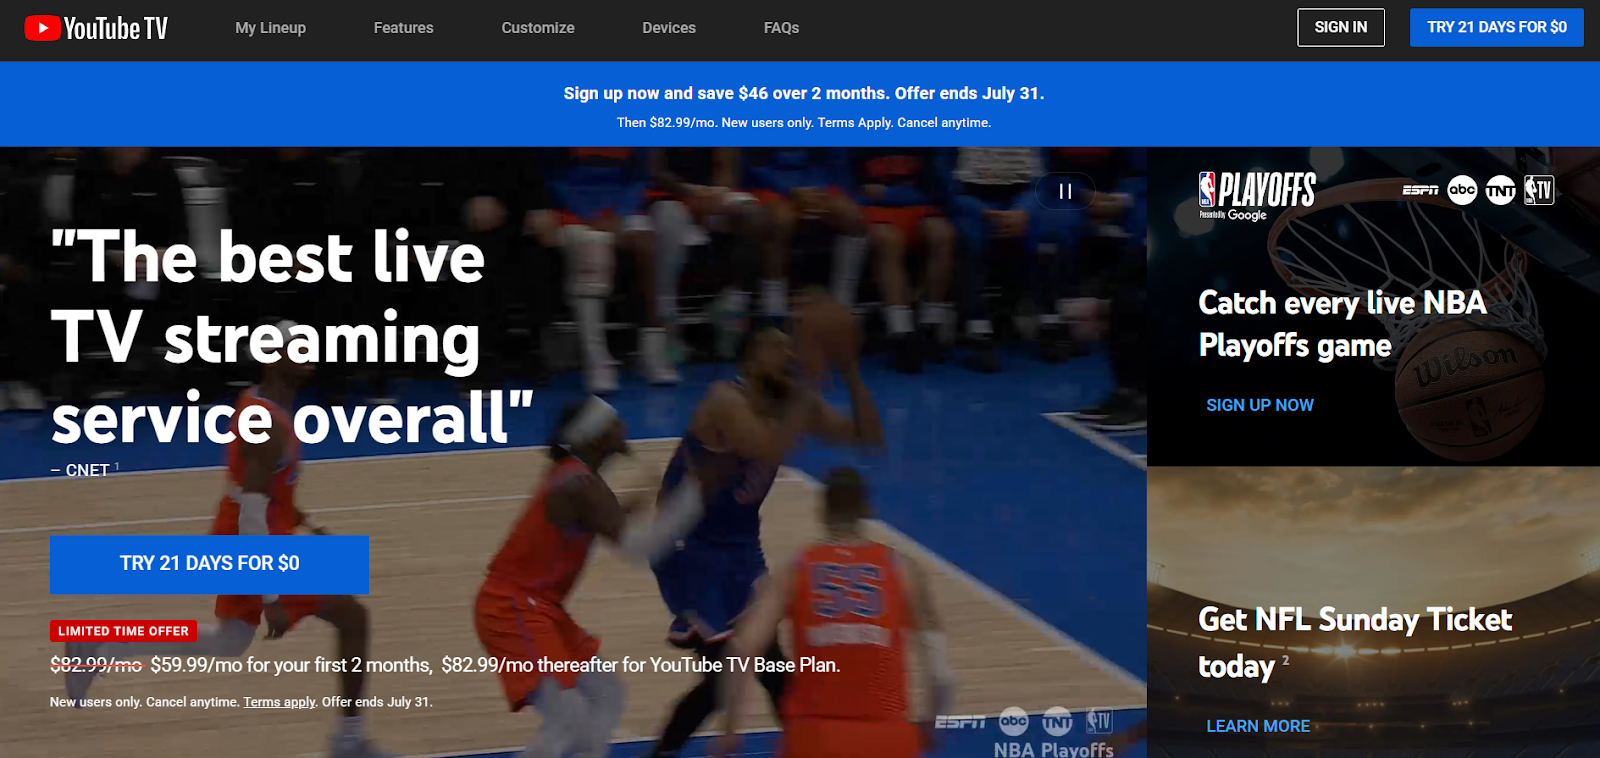Pause the hero background video
This screenshot has width=1600, height=758.
point(1065,191)
